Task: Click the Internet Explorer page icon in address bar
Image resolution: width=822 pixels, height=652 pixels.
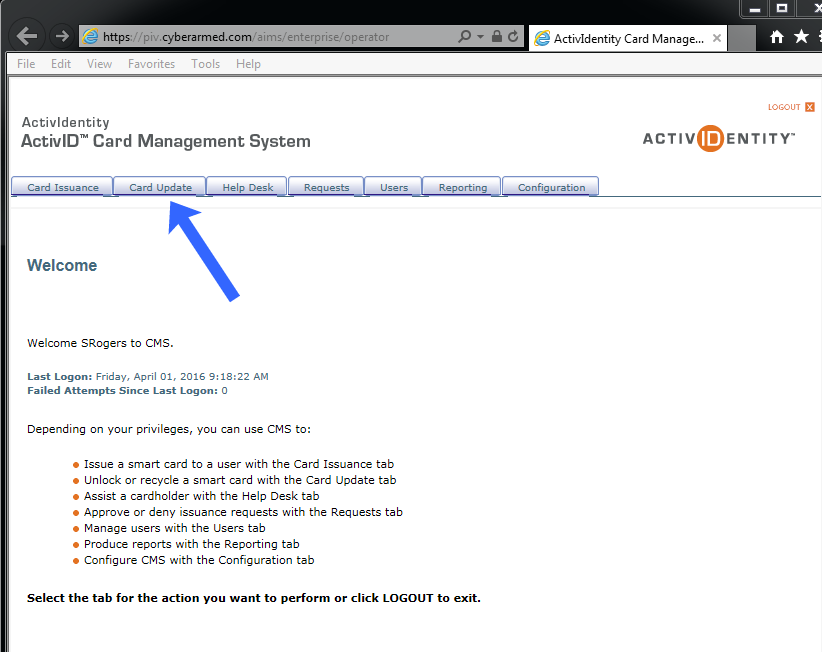Action: [x=91, y=36]
